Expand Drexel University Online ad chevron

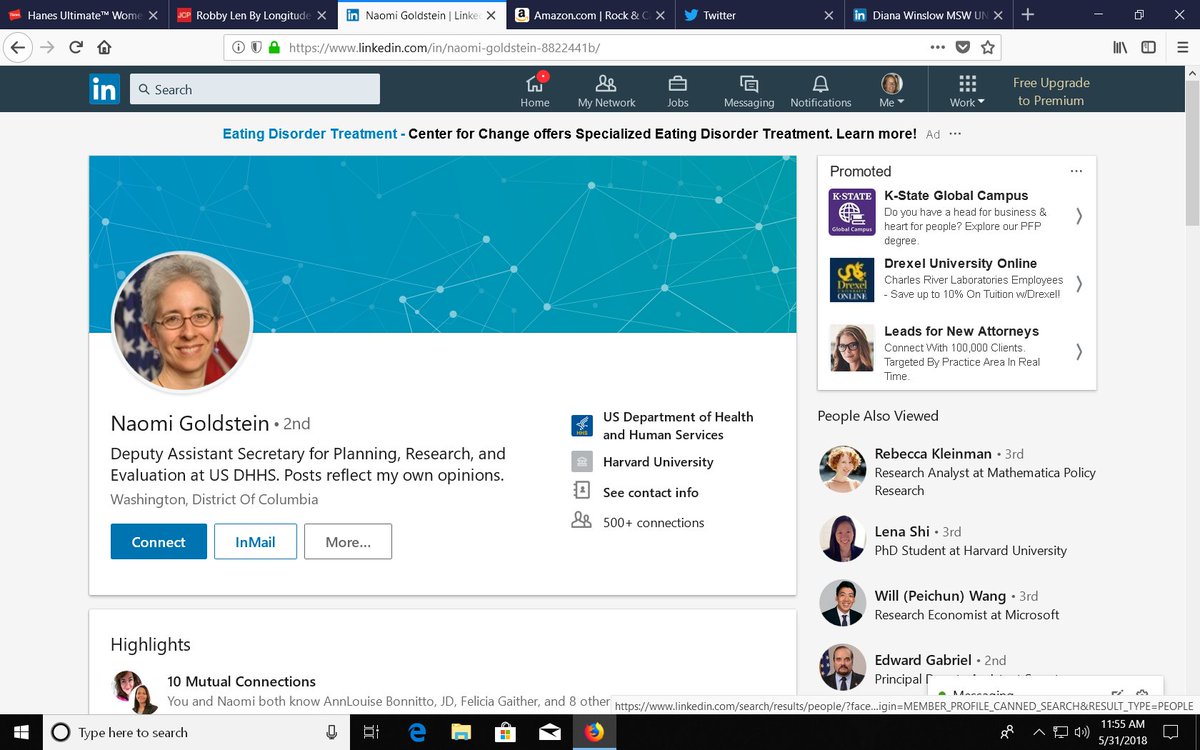(1079, 283)
